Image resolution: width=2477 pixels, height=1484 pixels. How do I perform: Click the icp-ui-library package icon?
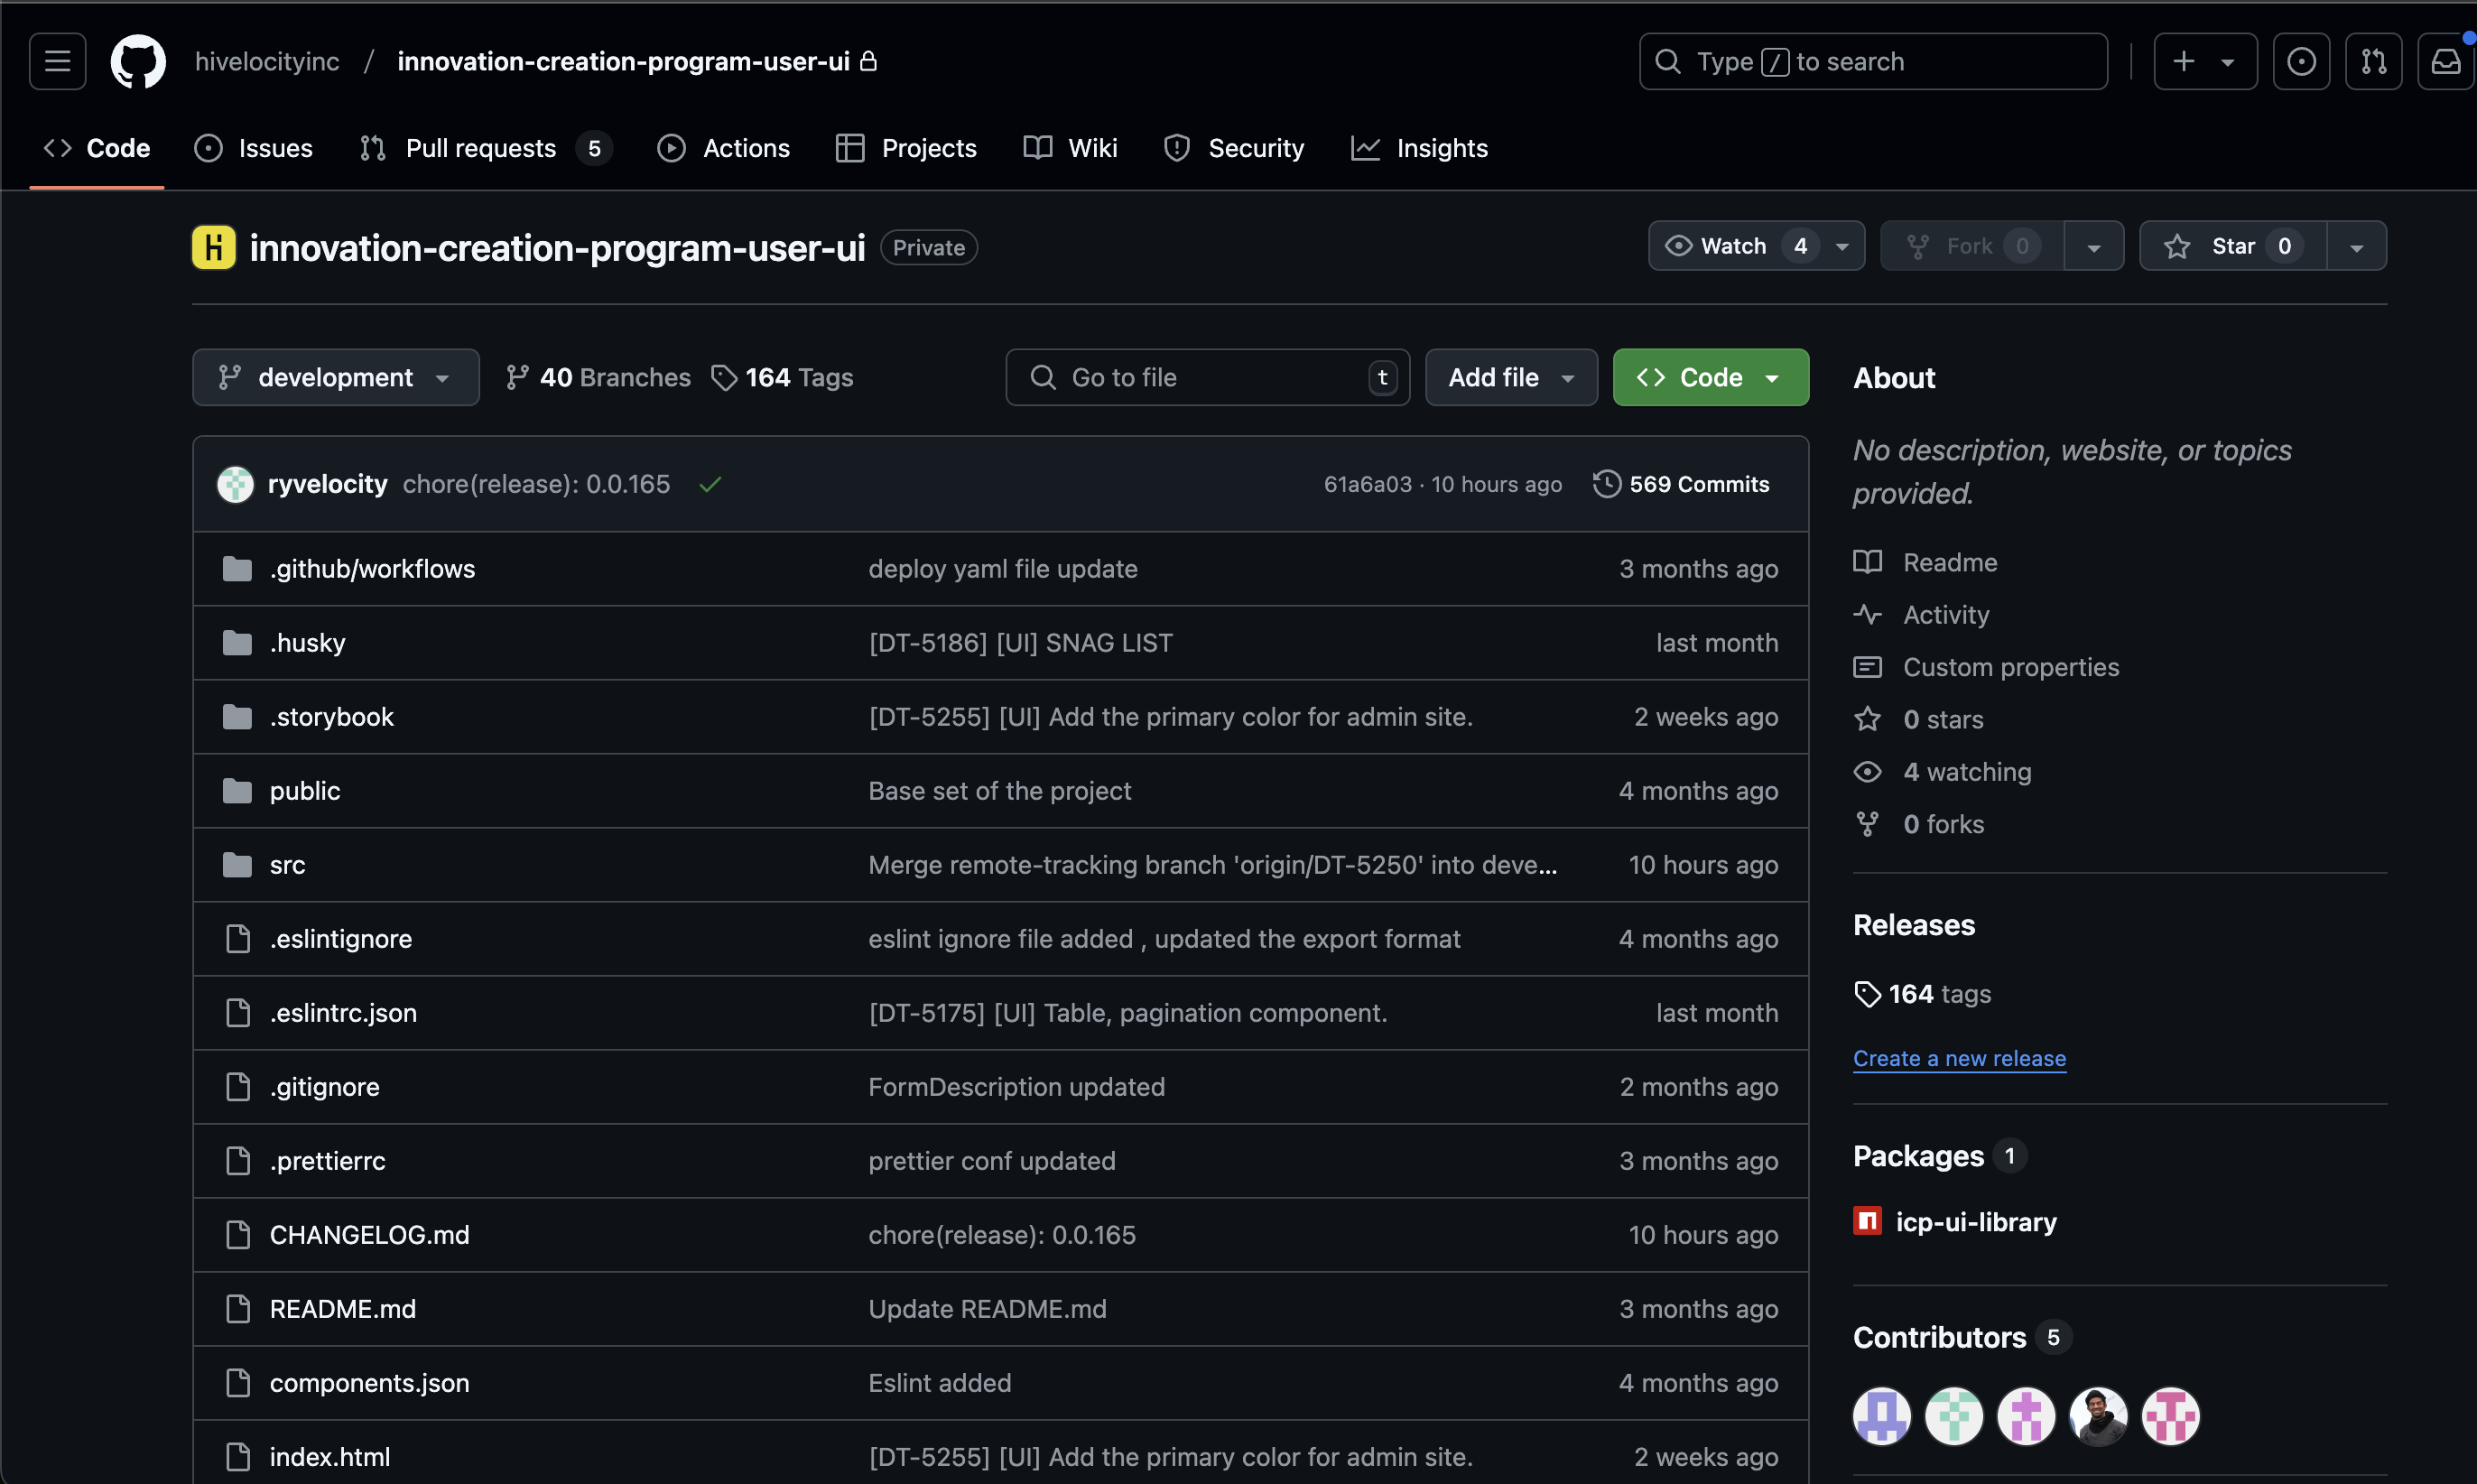click(1867, 1221)
